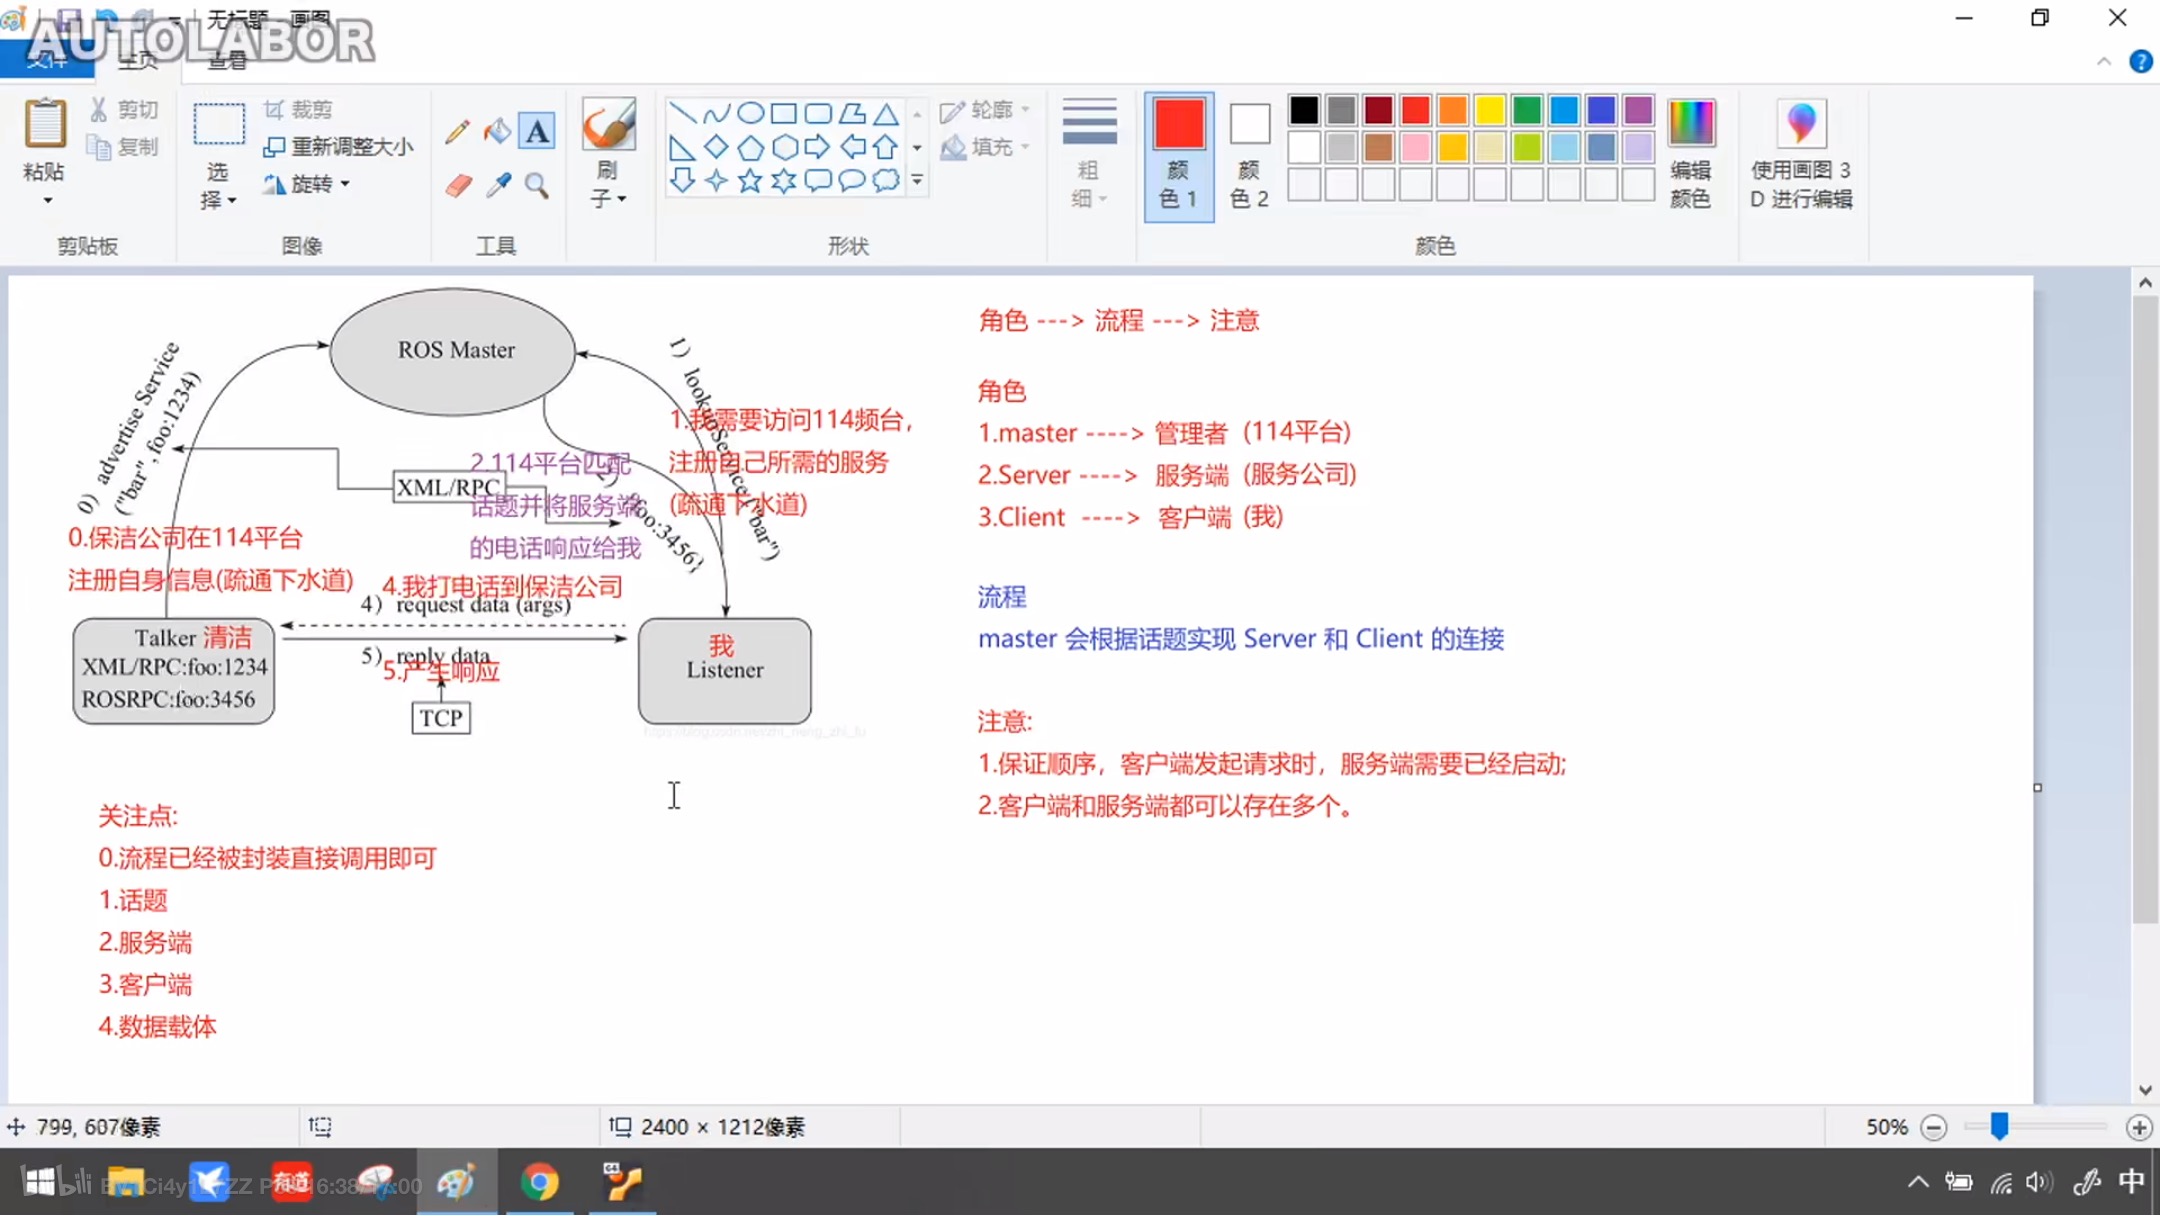This screenshot has height=1216, width=2160.
Task: Pick the Eraser tool
Action: (458, 185)
